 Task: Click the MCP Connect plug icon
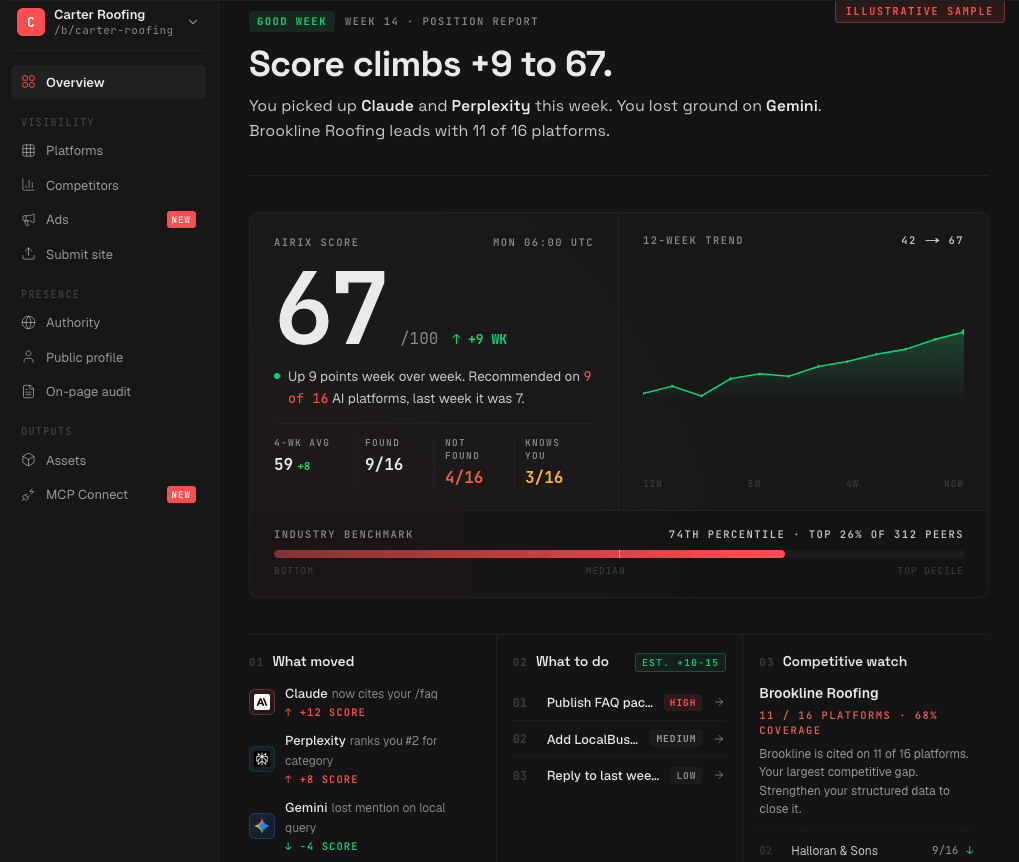click(29, 495)
